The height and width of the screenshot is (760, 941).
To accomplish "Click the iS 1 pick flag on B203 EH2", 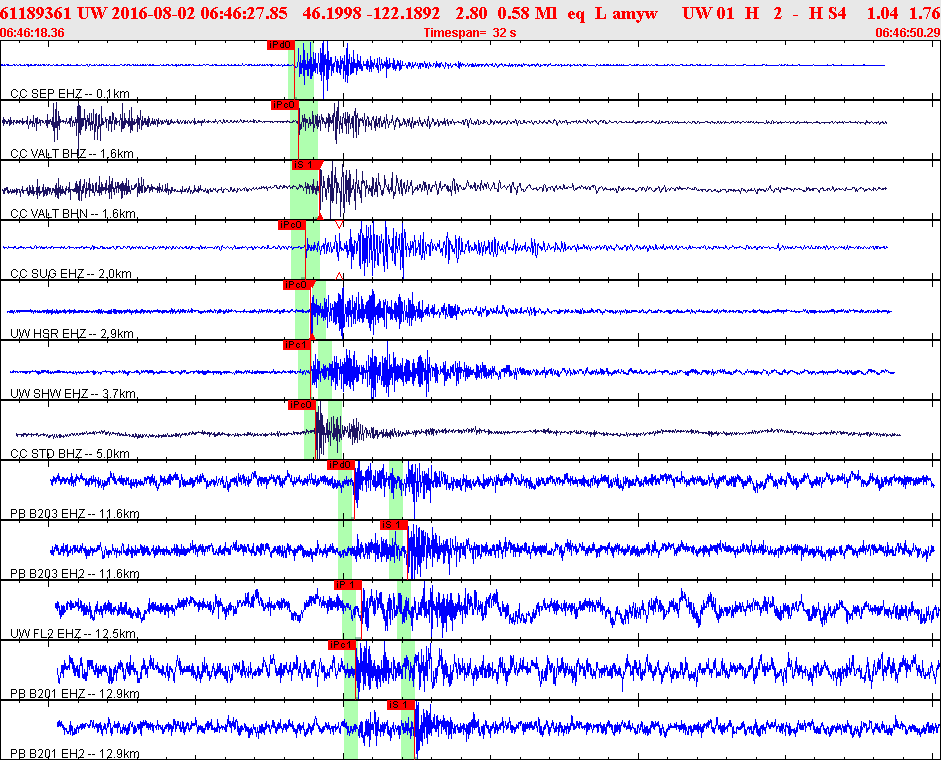I will 393,525.
